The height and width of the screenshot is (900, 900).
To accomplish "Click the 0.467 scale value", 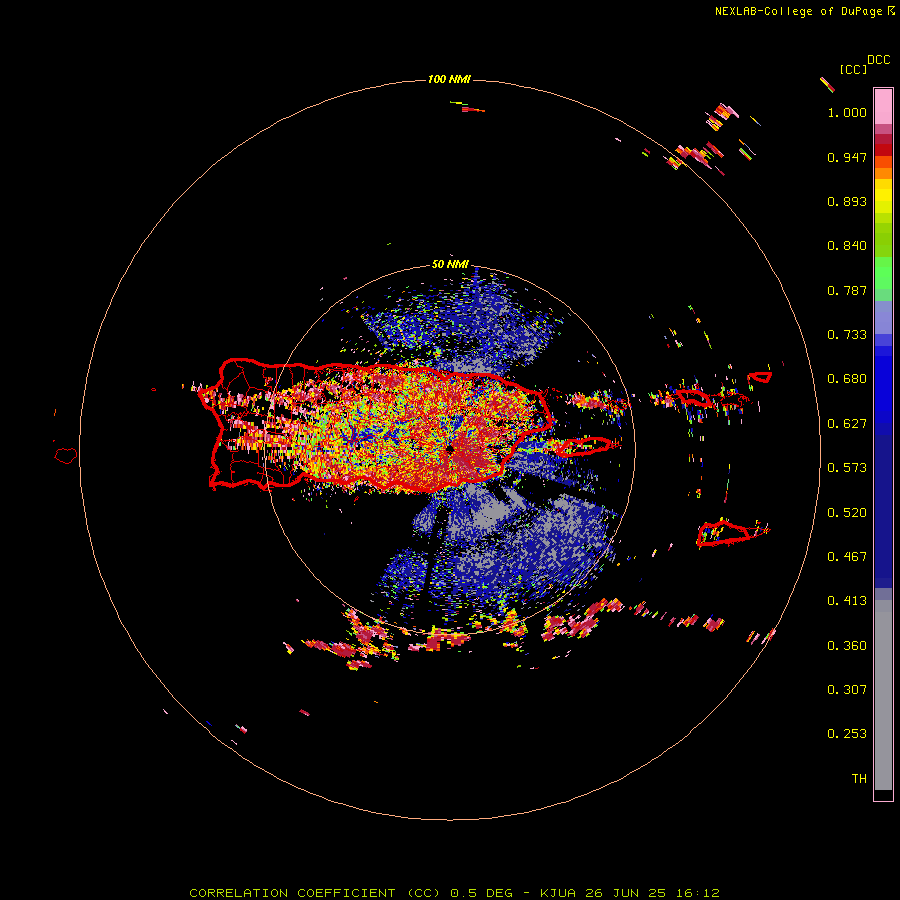I will 847,557.
